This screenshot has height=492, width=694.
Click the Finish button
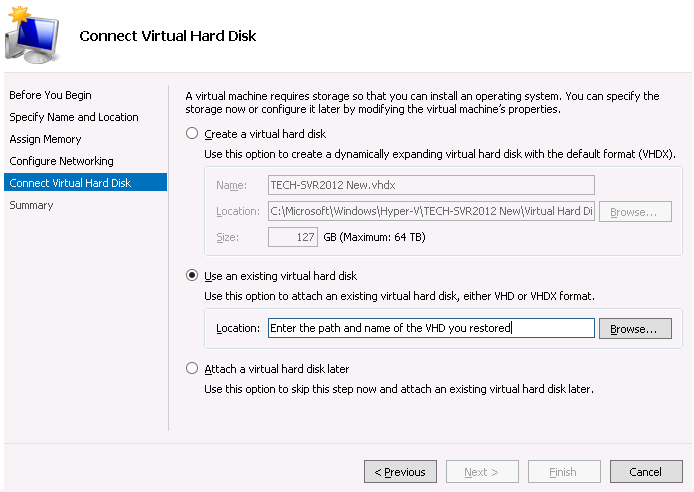[x=564, y=472]
